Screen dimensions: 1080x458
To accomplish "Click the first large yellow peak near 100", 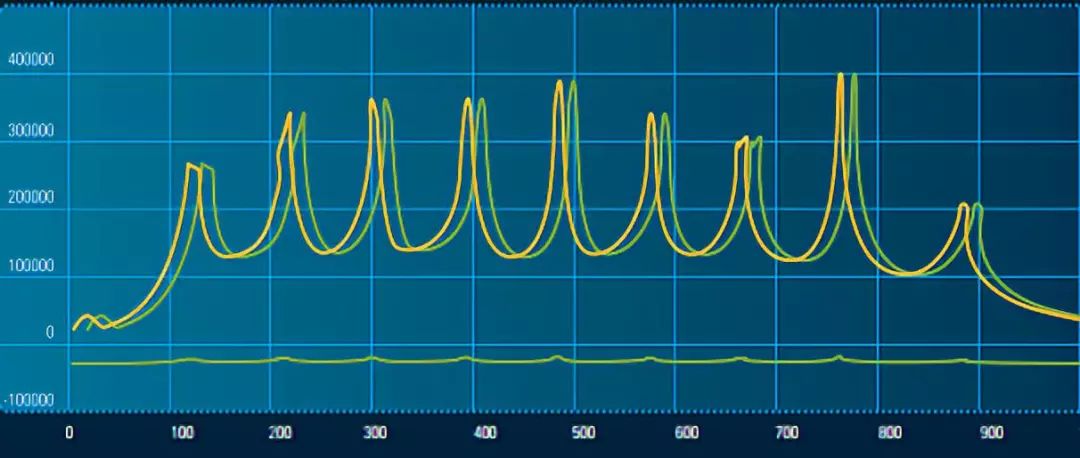I will tap(189, 165).
